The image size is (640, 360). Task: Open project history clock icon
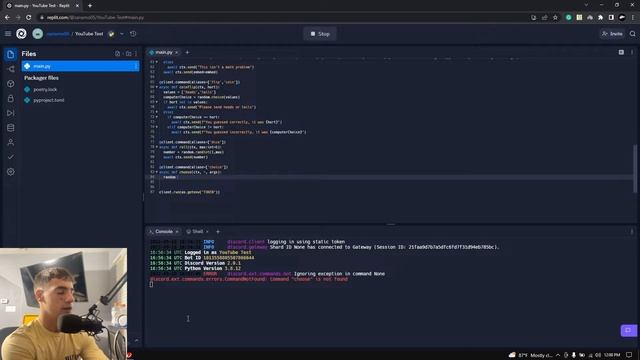point(133,33)
